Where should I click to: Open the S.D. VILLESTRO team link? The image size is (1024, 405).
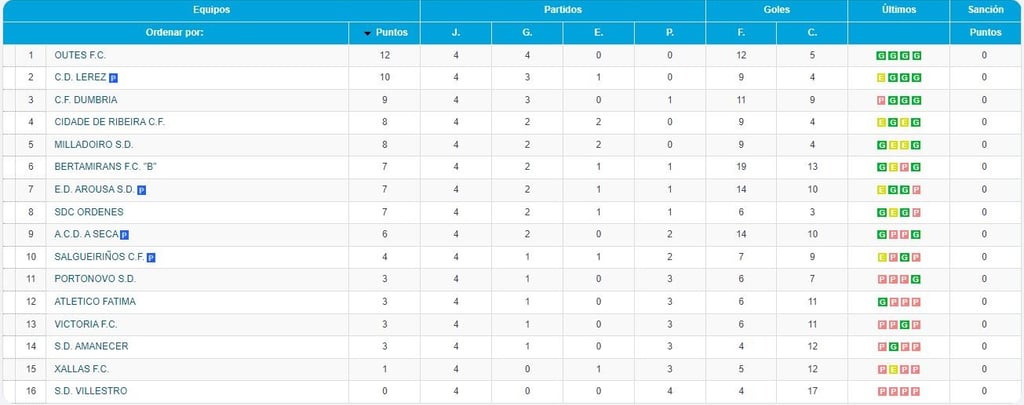click(91, 391)
